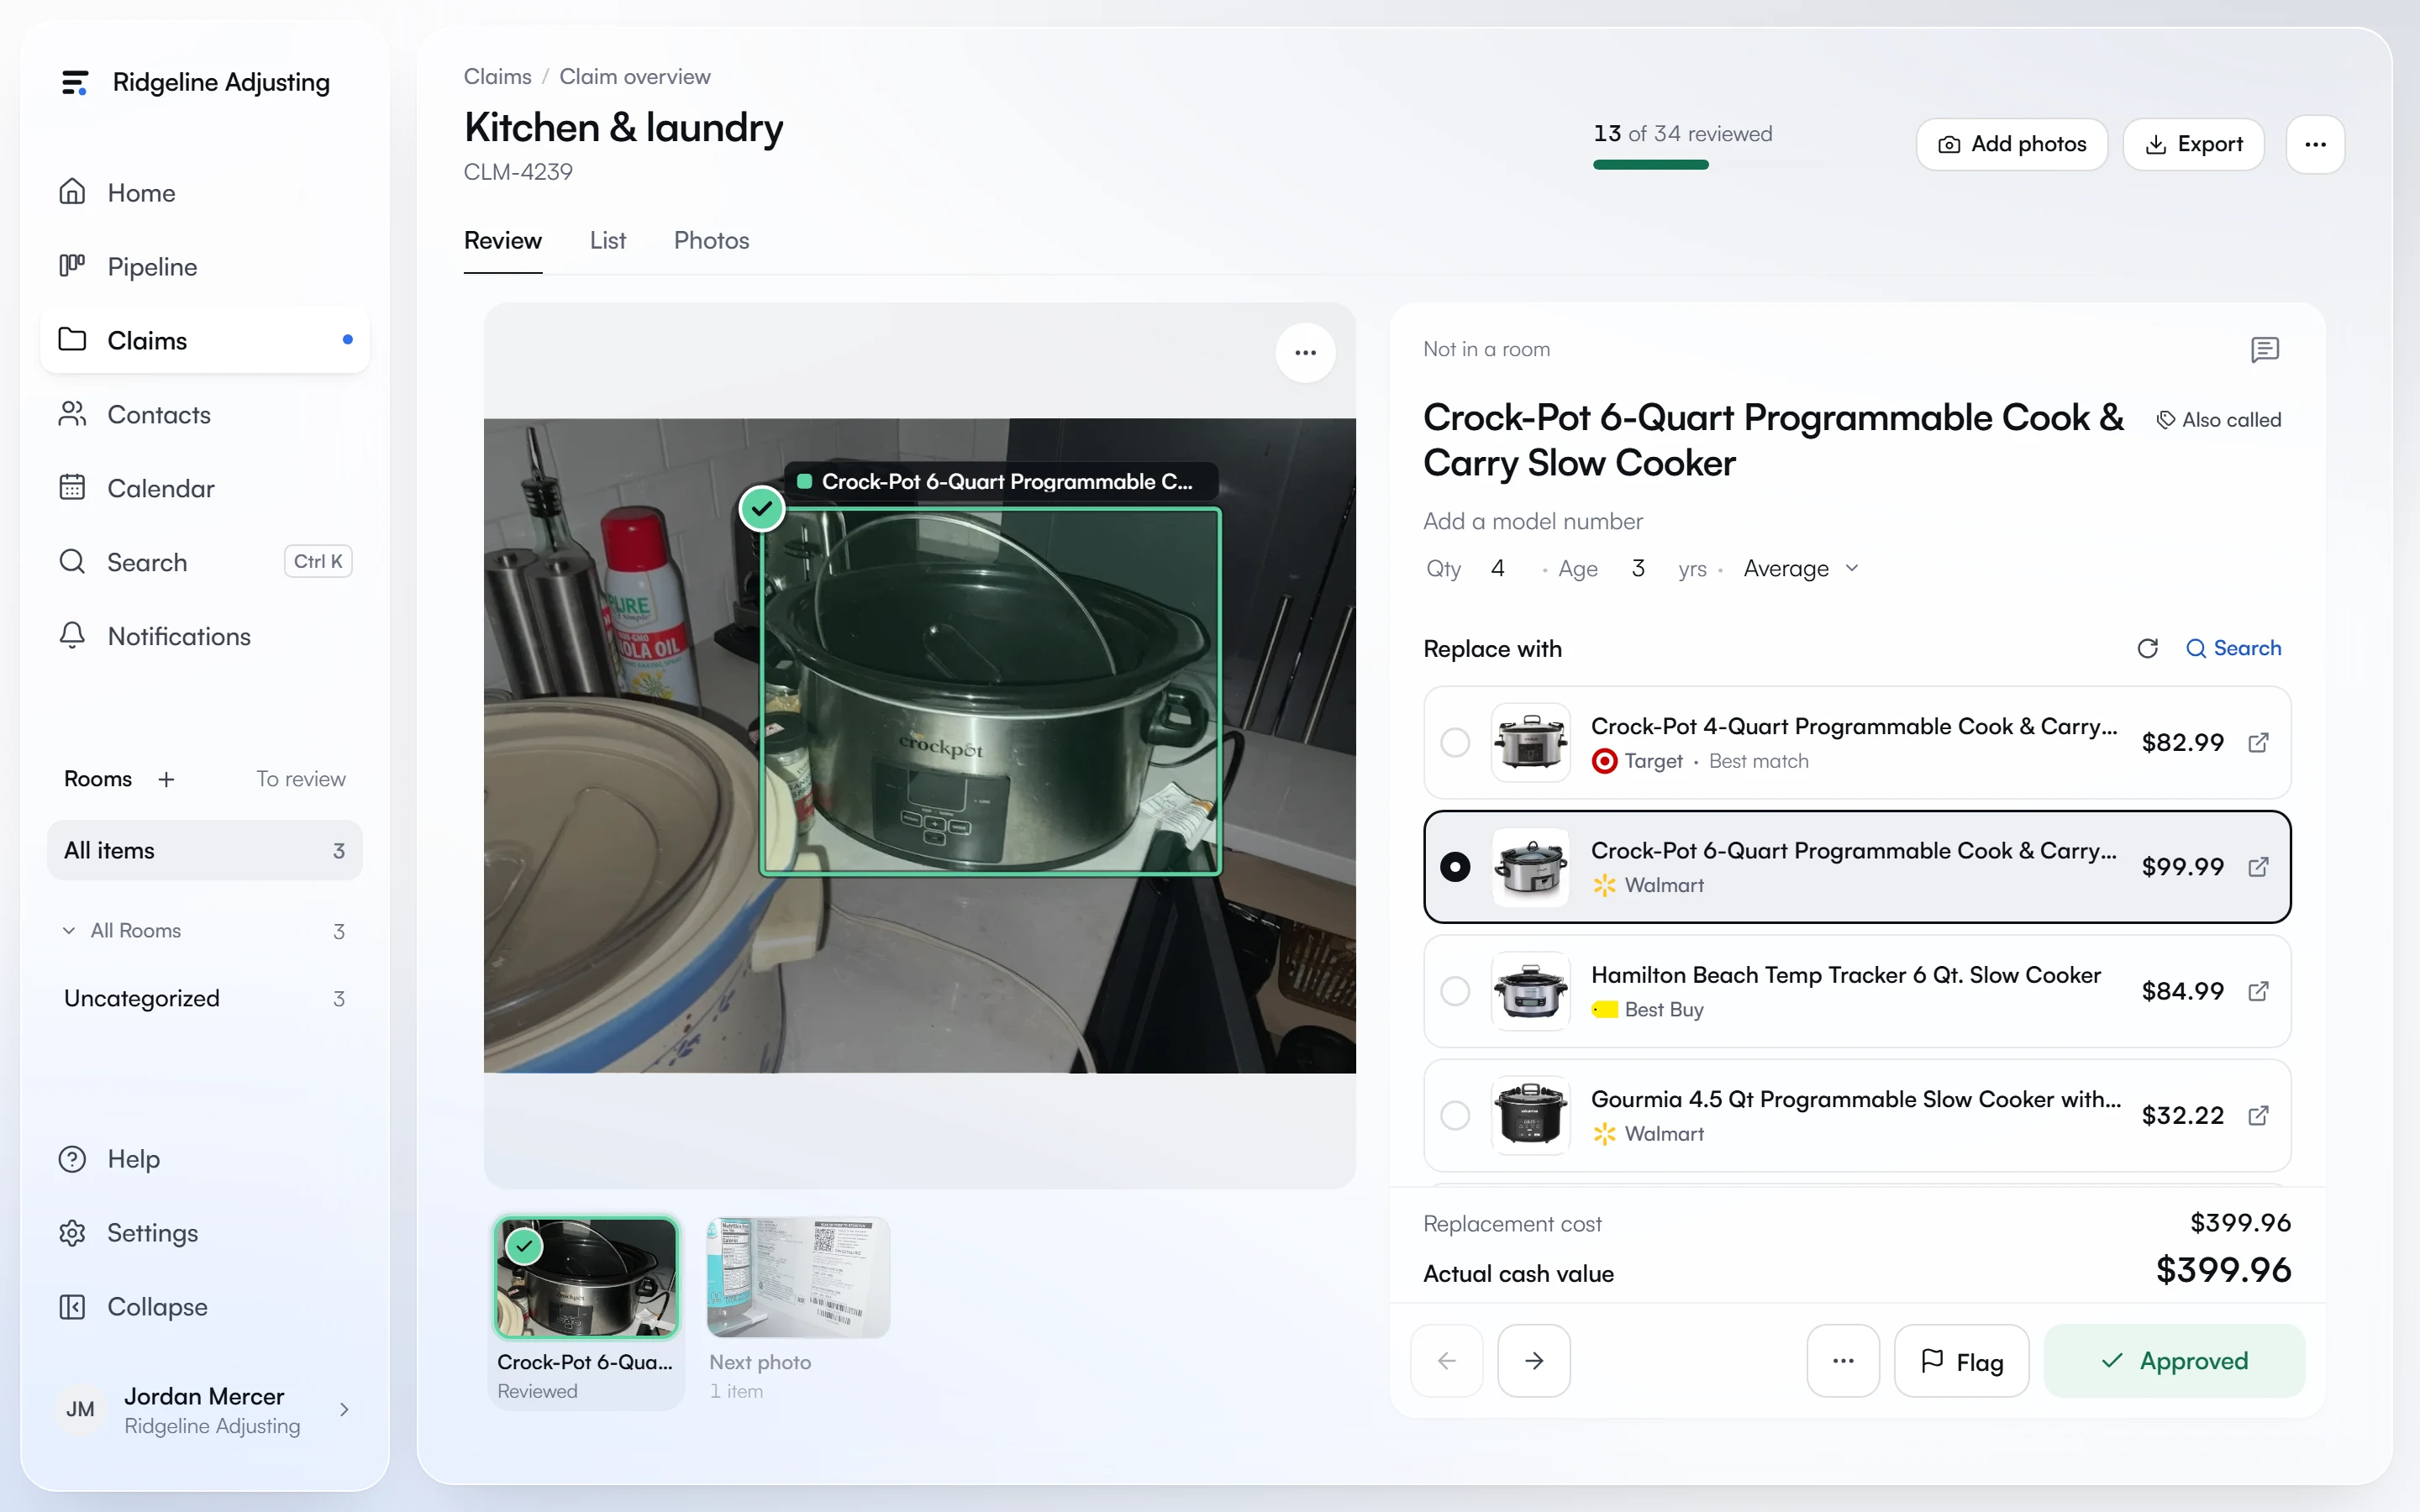Screen dimensions: 2420x1512
Task: Open external link for $82.99 item
Action: coord(2258,742)
